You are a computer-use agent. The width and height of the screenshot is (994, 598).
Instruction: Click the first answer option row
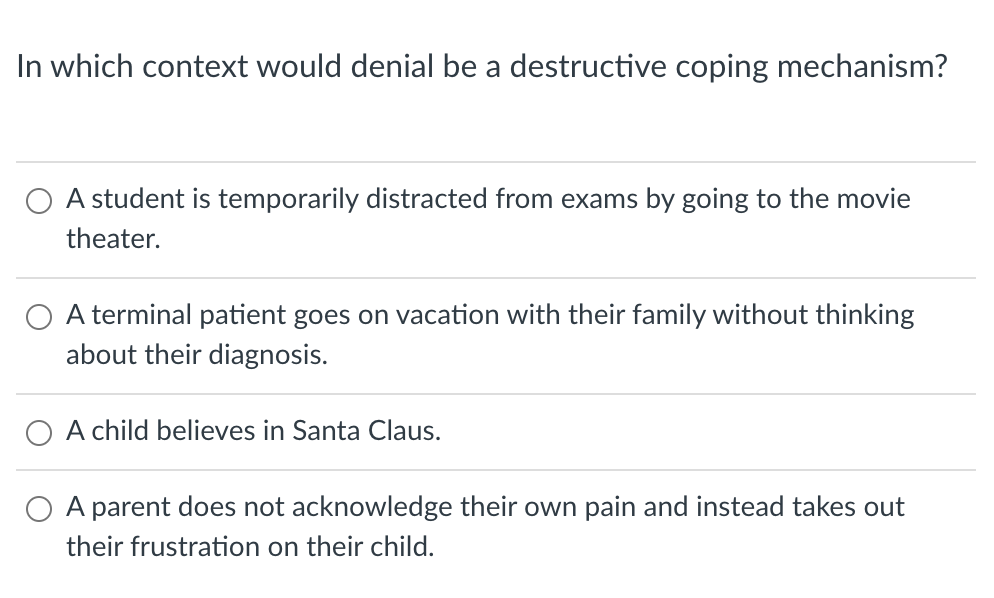(497, 218)
